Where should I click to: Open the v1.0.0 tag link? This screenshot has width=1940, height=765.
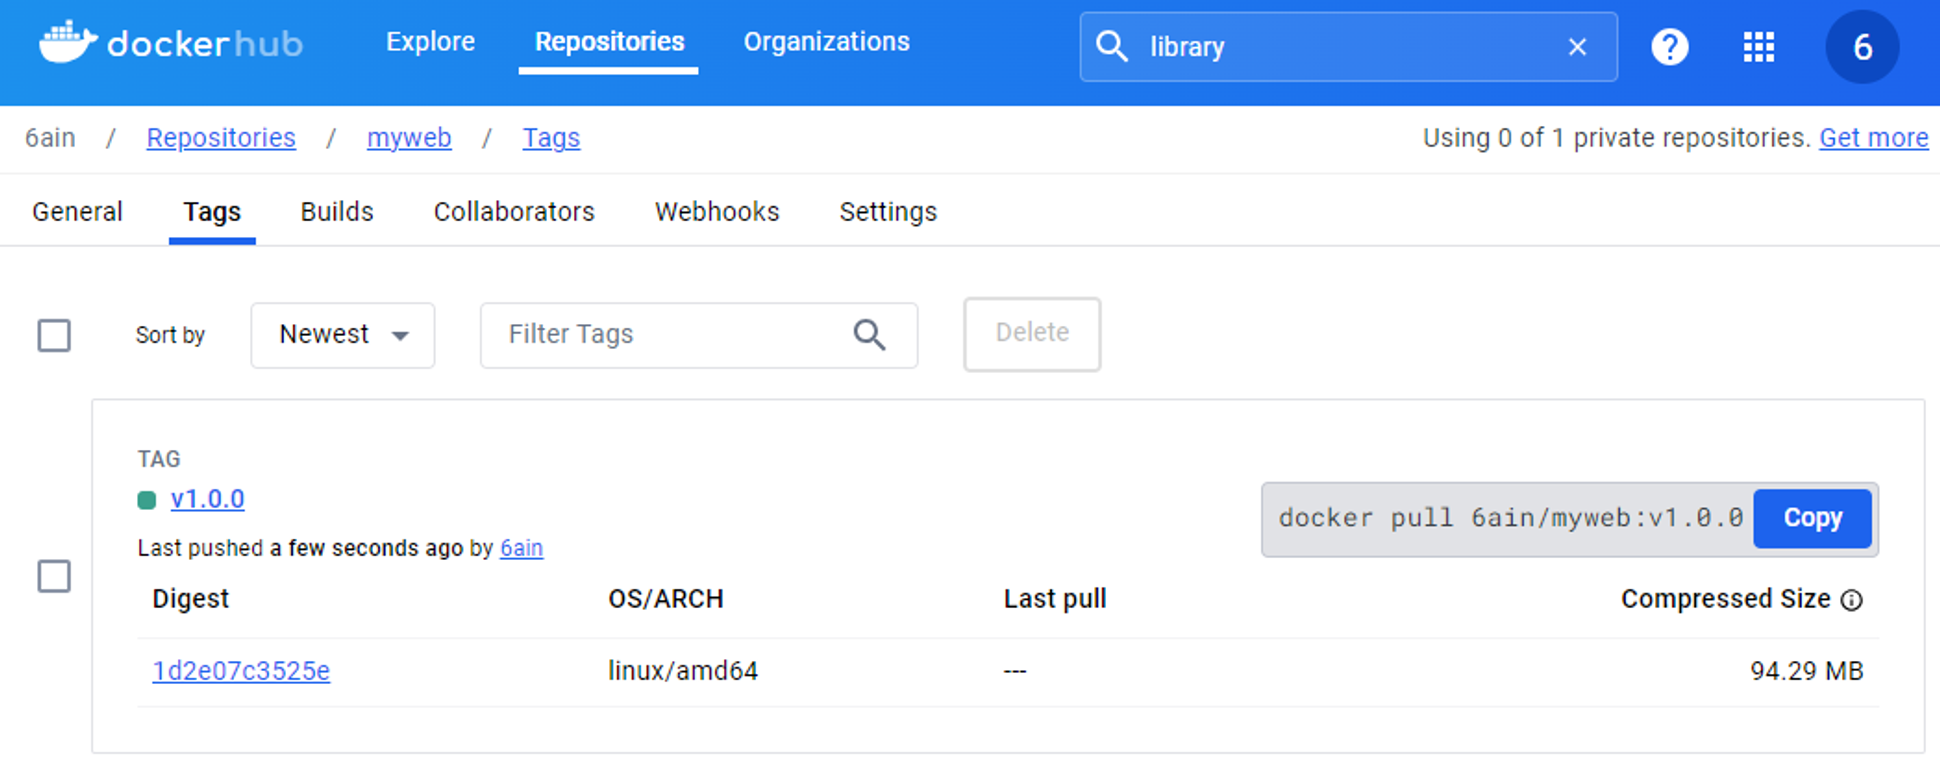[x=207, y=499]
